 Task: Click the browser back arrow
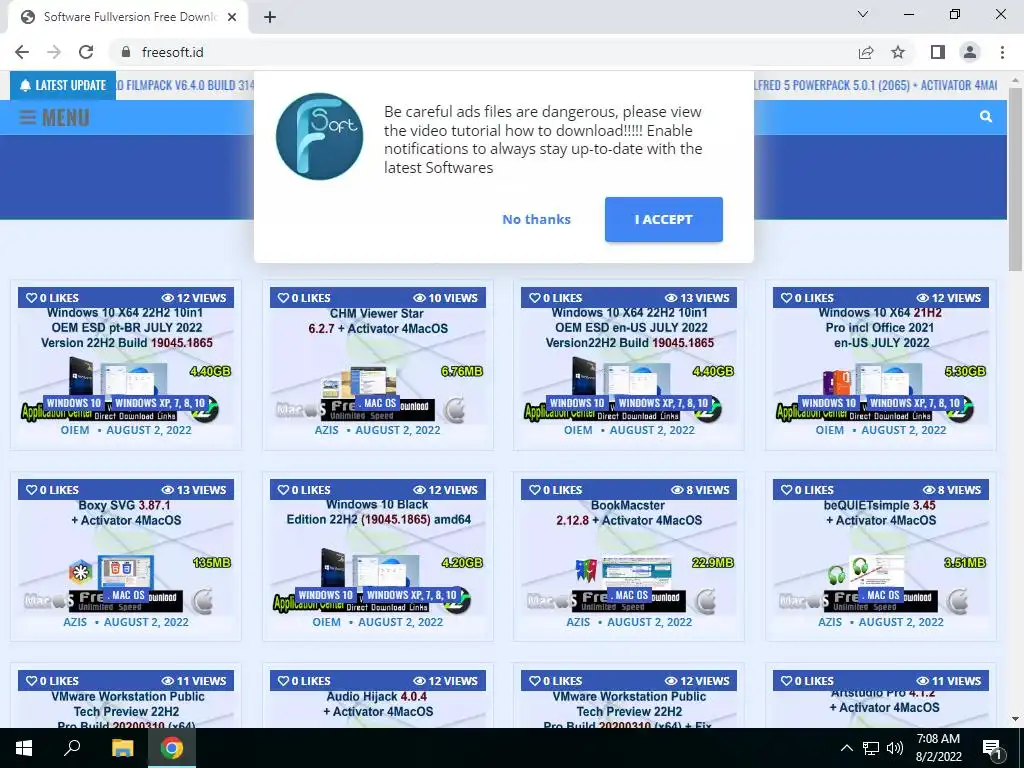(22, 52)
